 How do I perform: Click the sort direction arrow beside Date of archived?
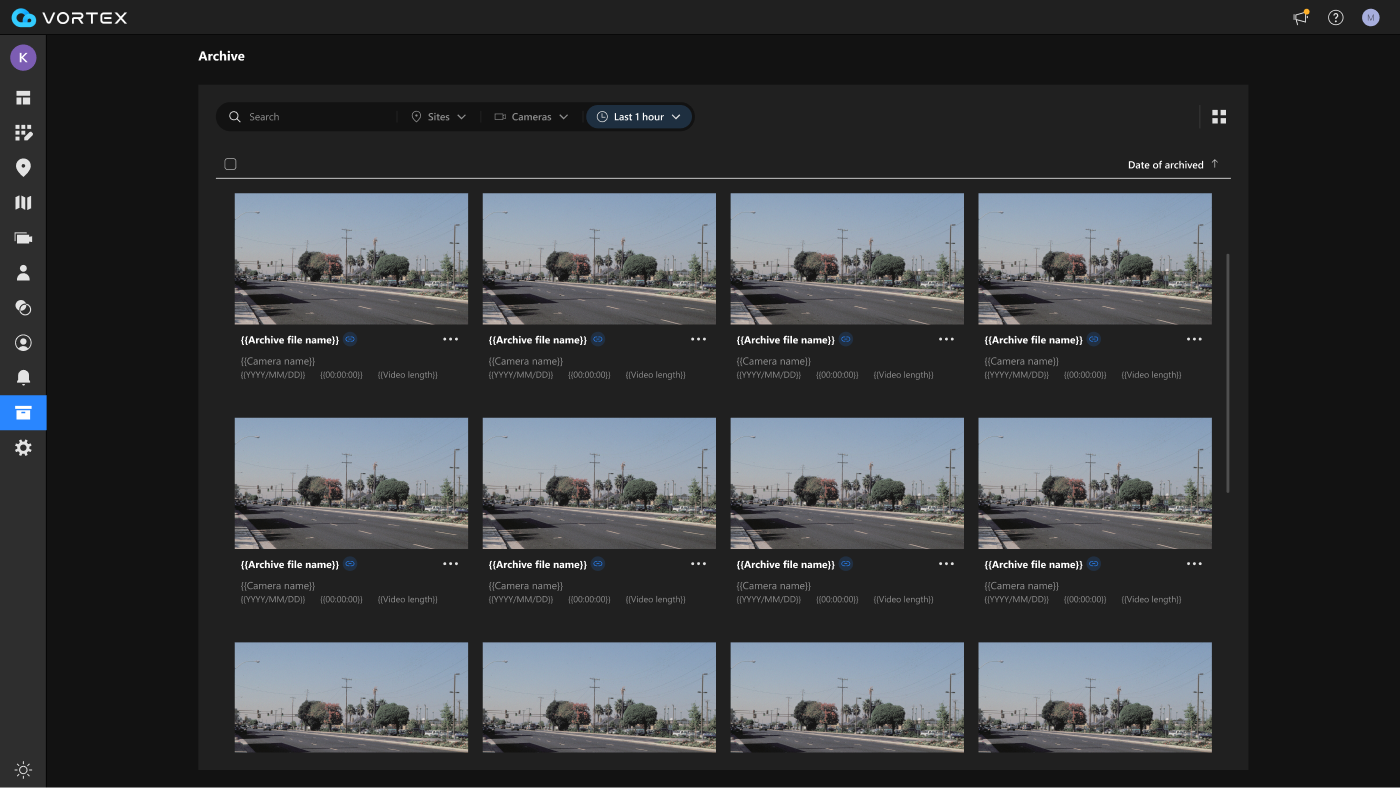1215,164
